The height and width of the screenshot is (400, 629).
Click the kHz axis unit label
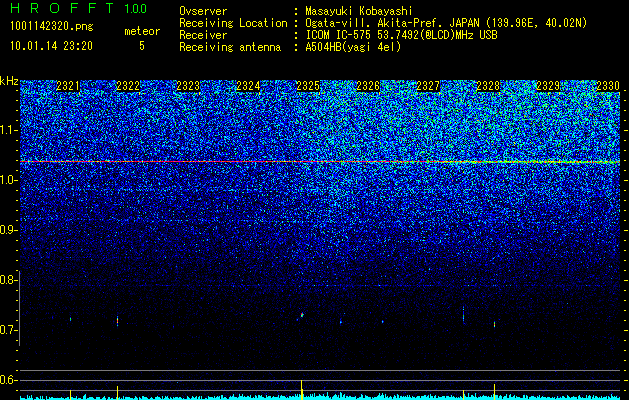(9, 81)
